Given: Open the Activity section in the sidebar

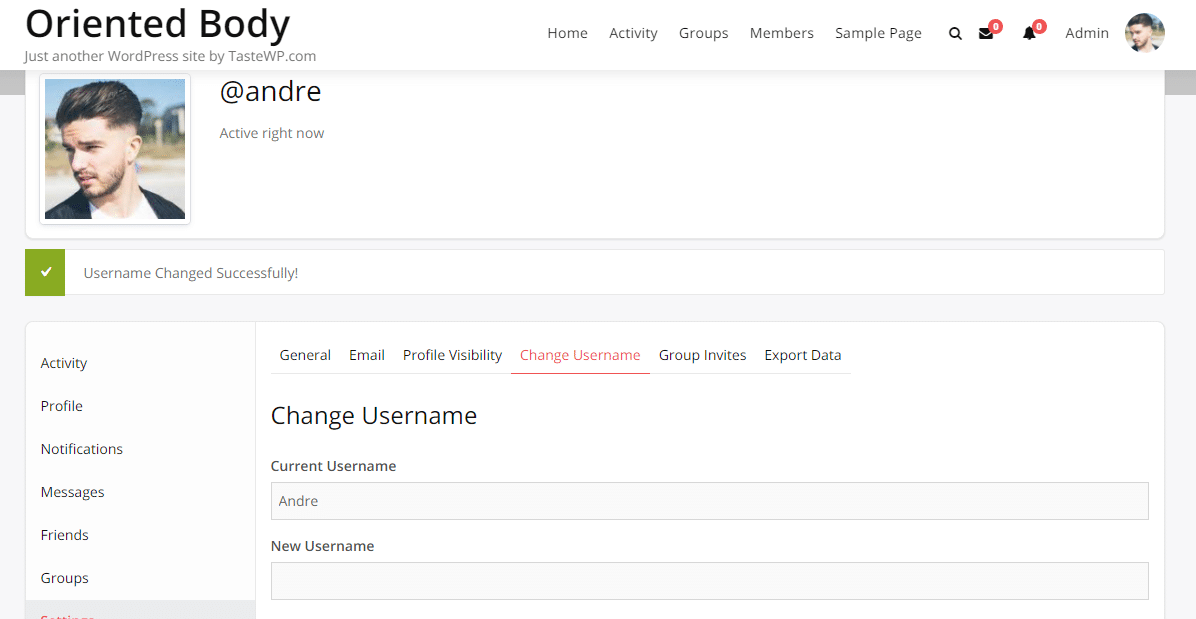Looking at the screenshot, I should (x=63, y=363).
